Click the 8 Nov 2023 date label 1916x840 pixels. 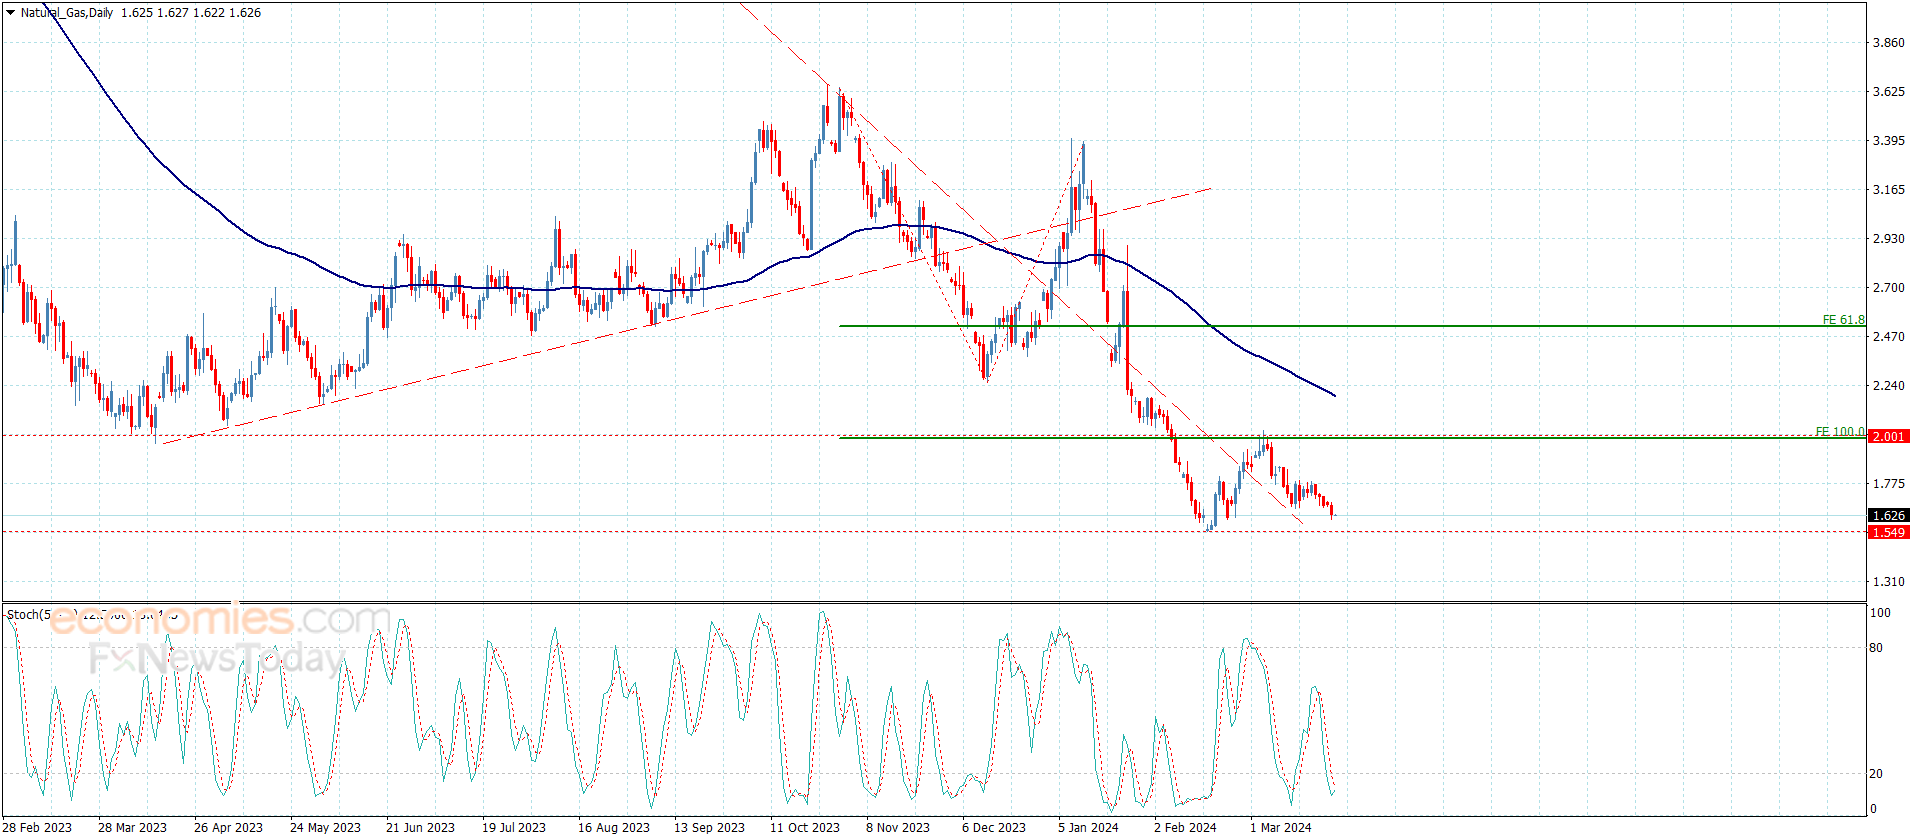pos(898,827)
